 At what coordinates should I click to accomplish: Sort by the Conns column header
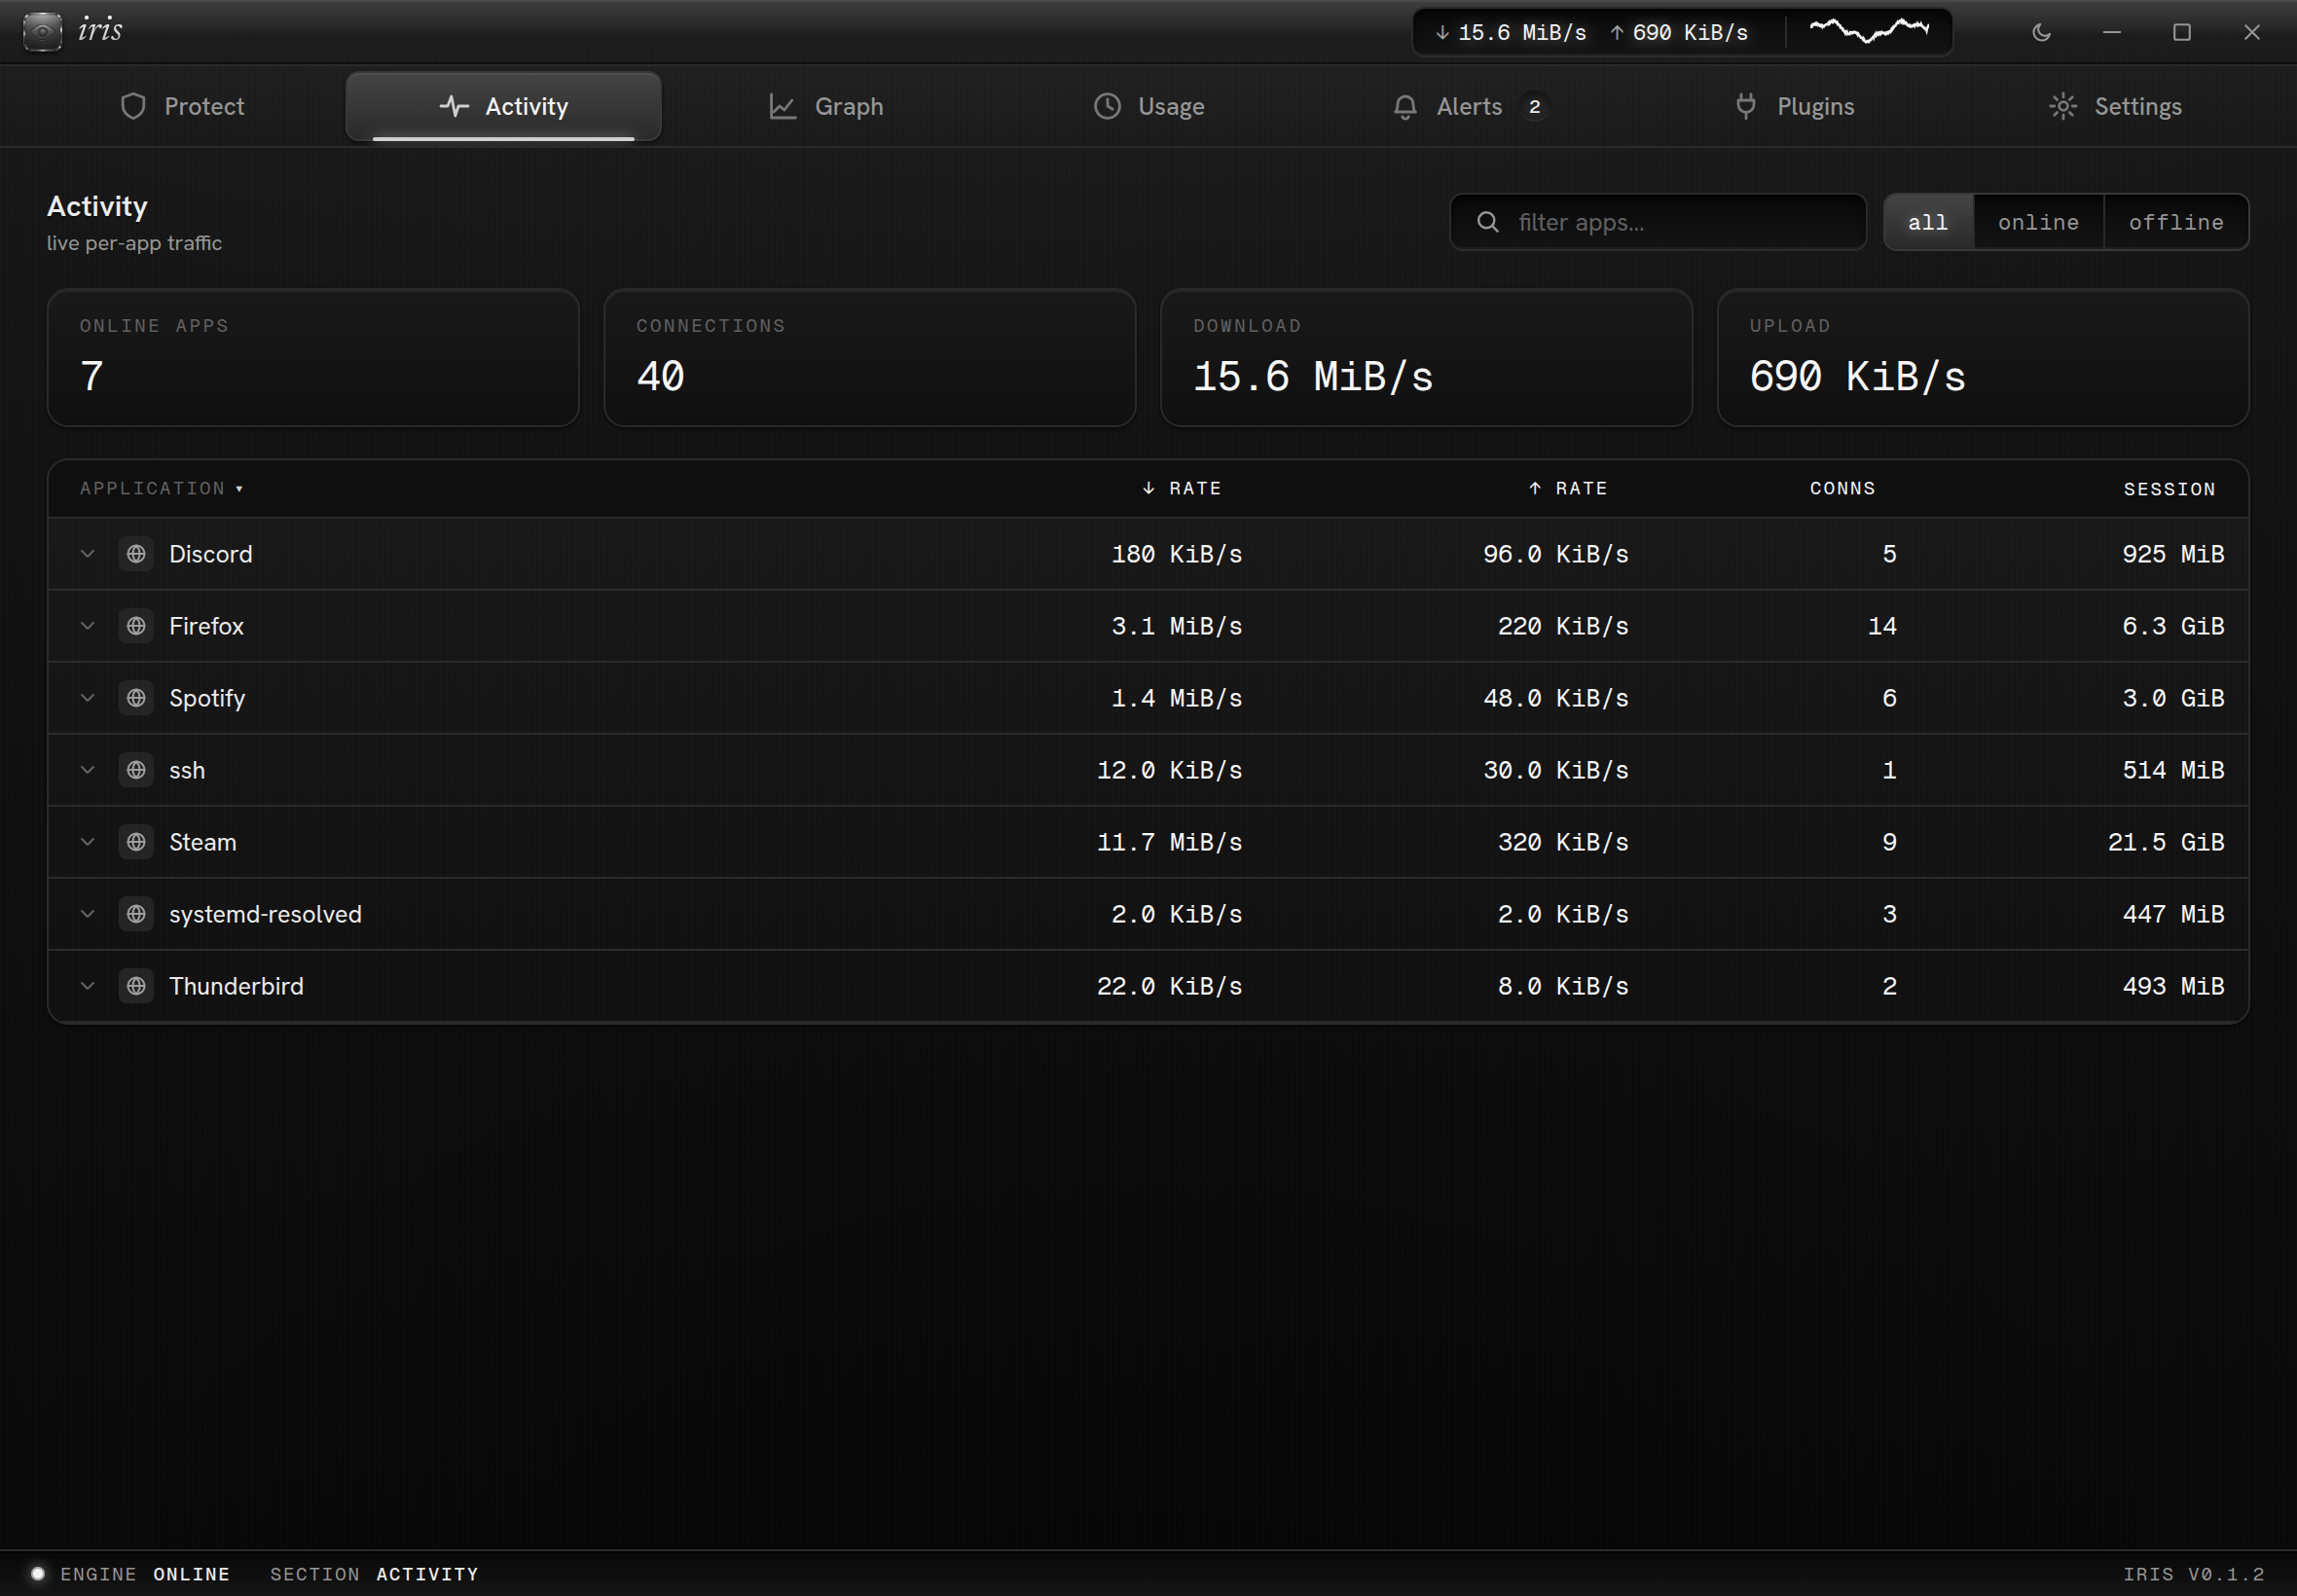coord(1842,489)
